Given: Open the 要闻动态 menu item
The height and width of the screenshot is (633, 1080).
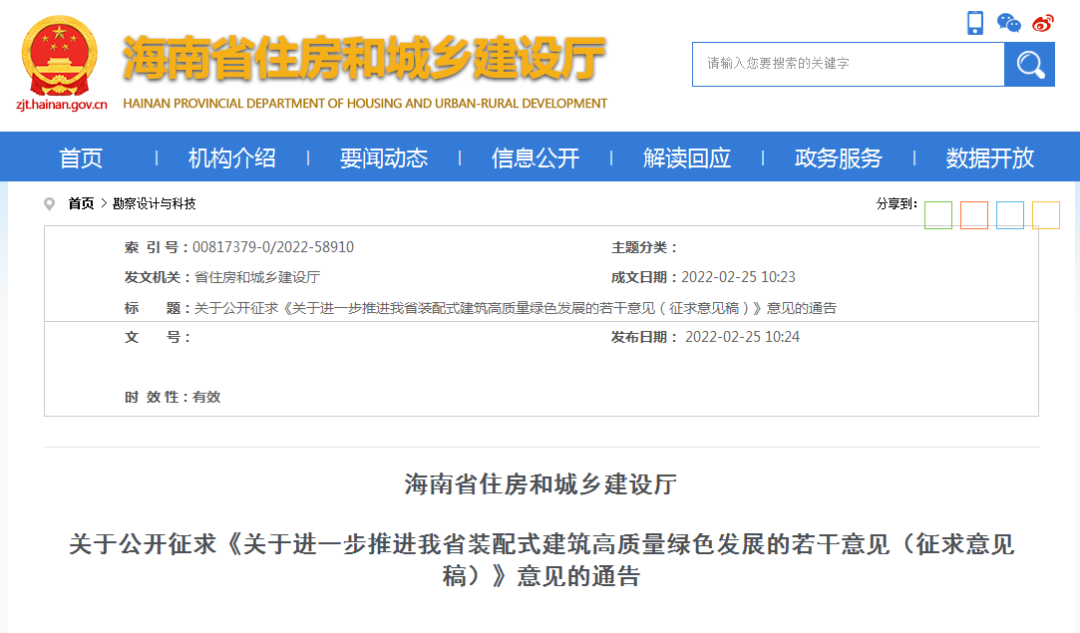Looking at the screenshot, I should click(384, 157).
